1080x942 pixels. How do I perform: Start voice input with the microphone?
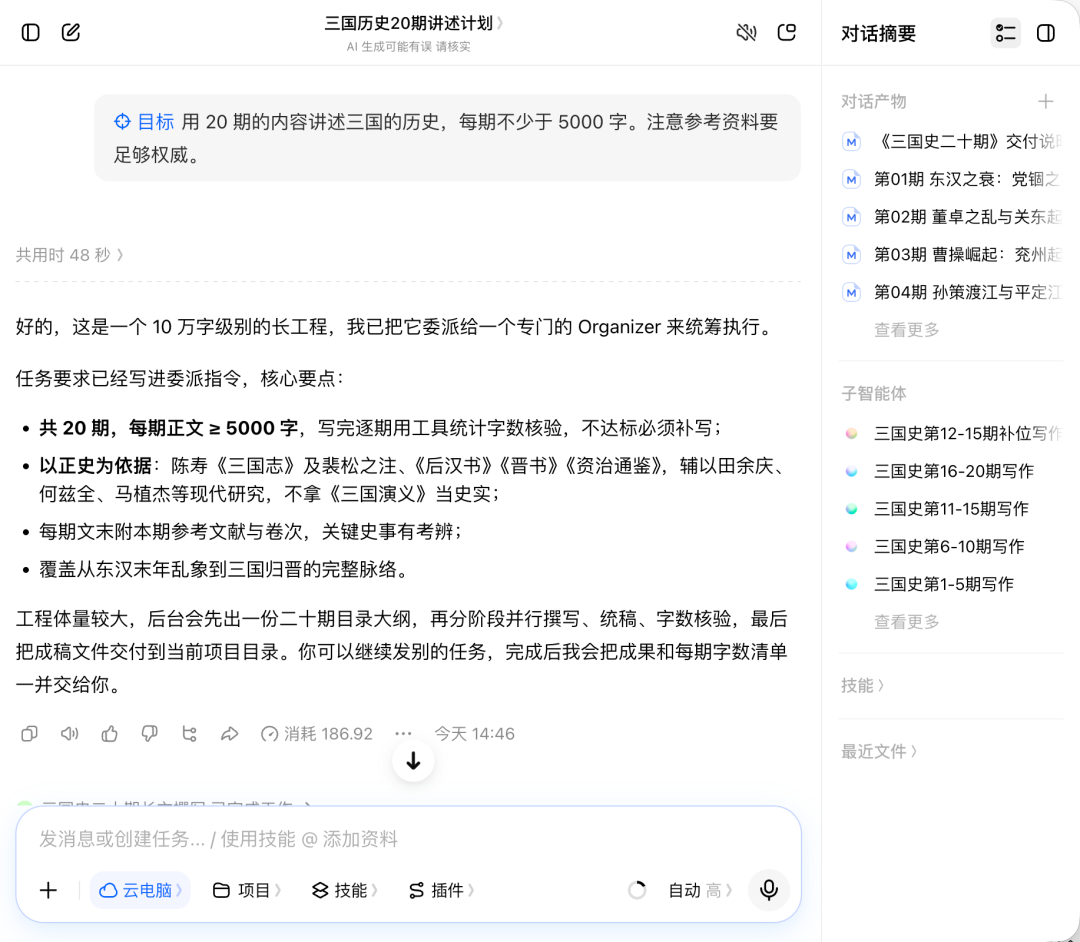coord(769,890)
